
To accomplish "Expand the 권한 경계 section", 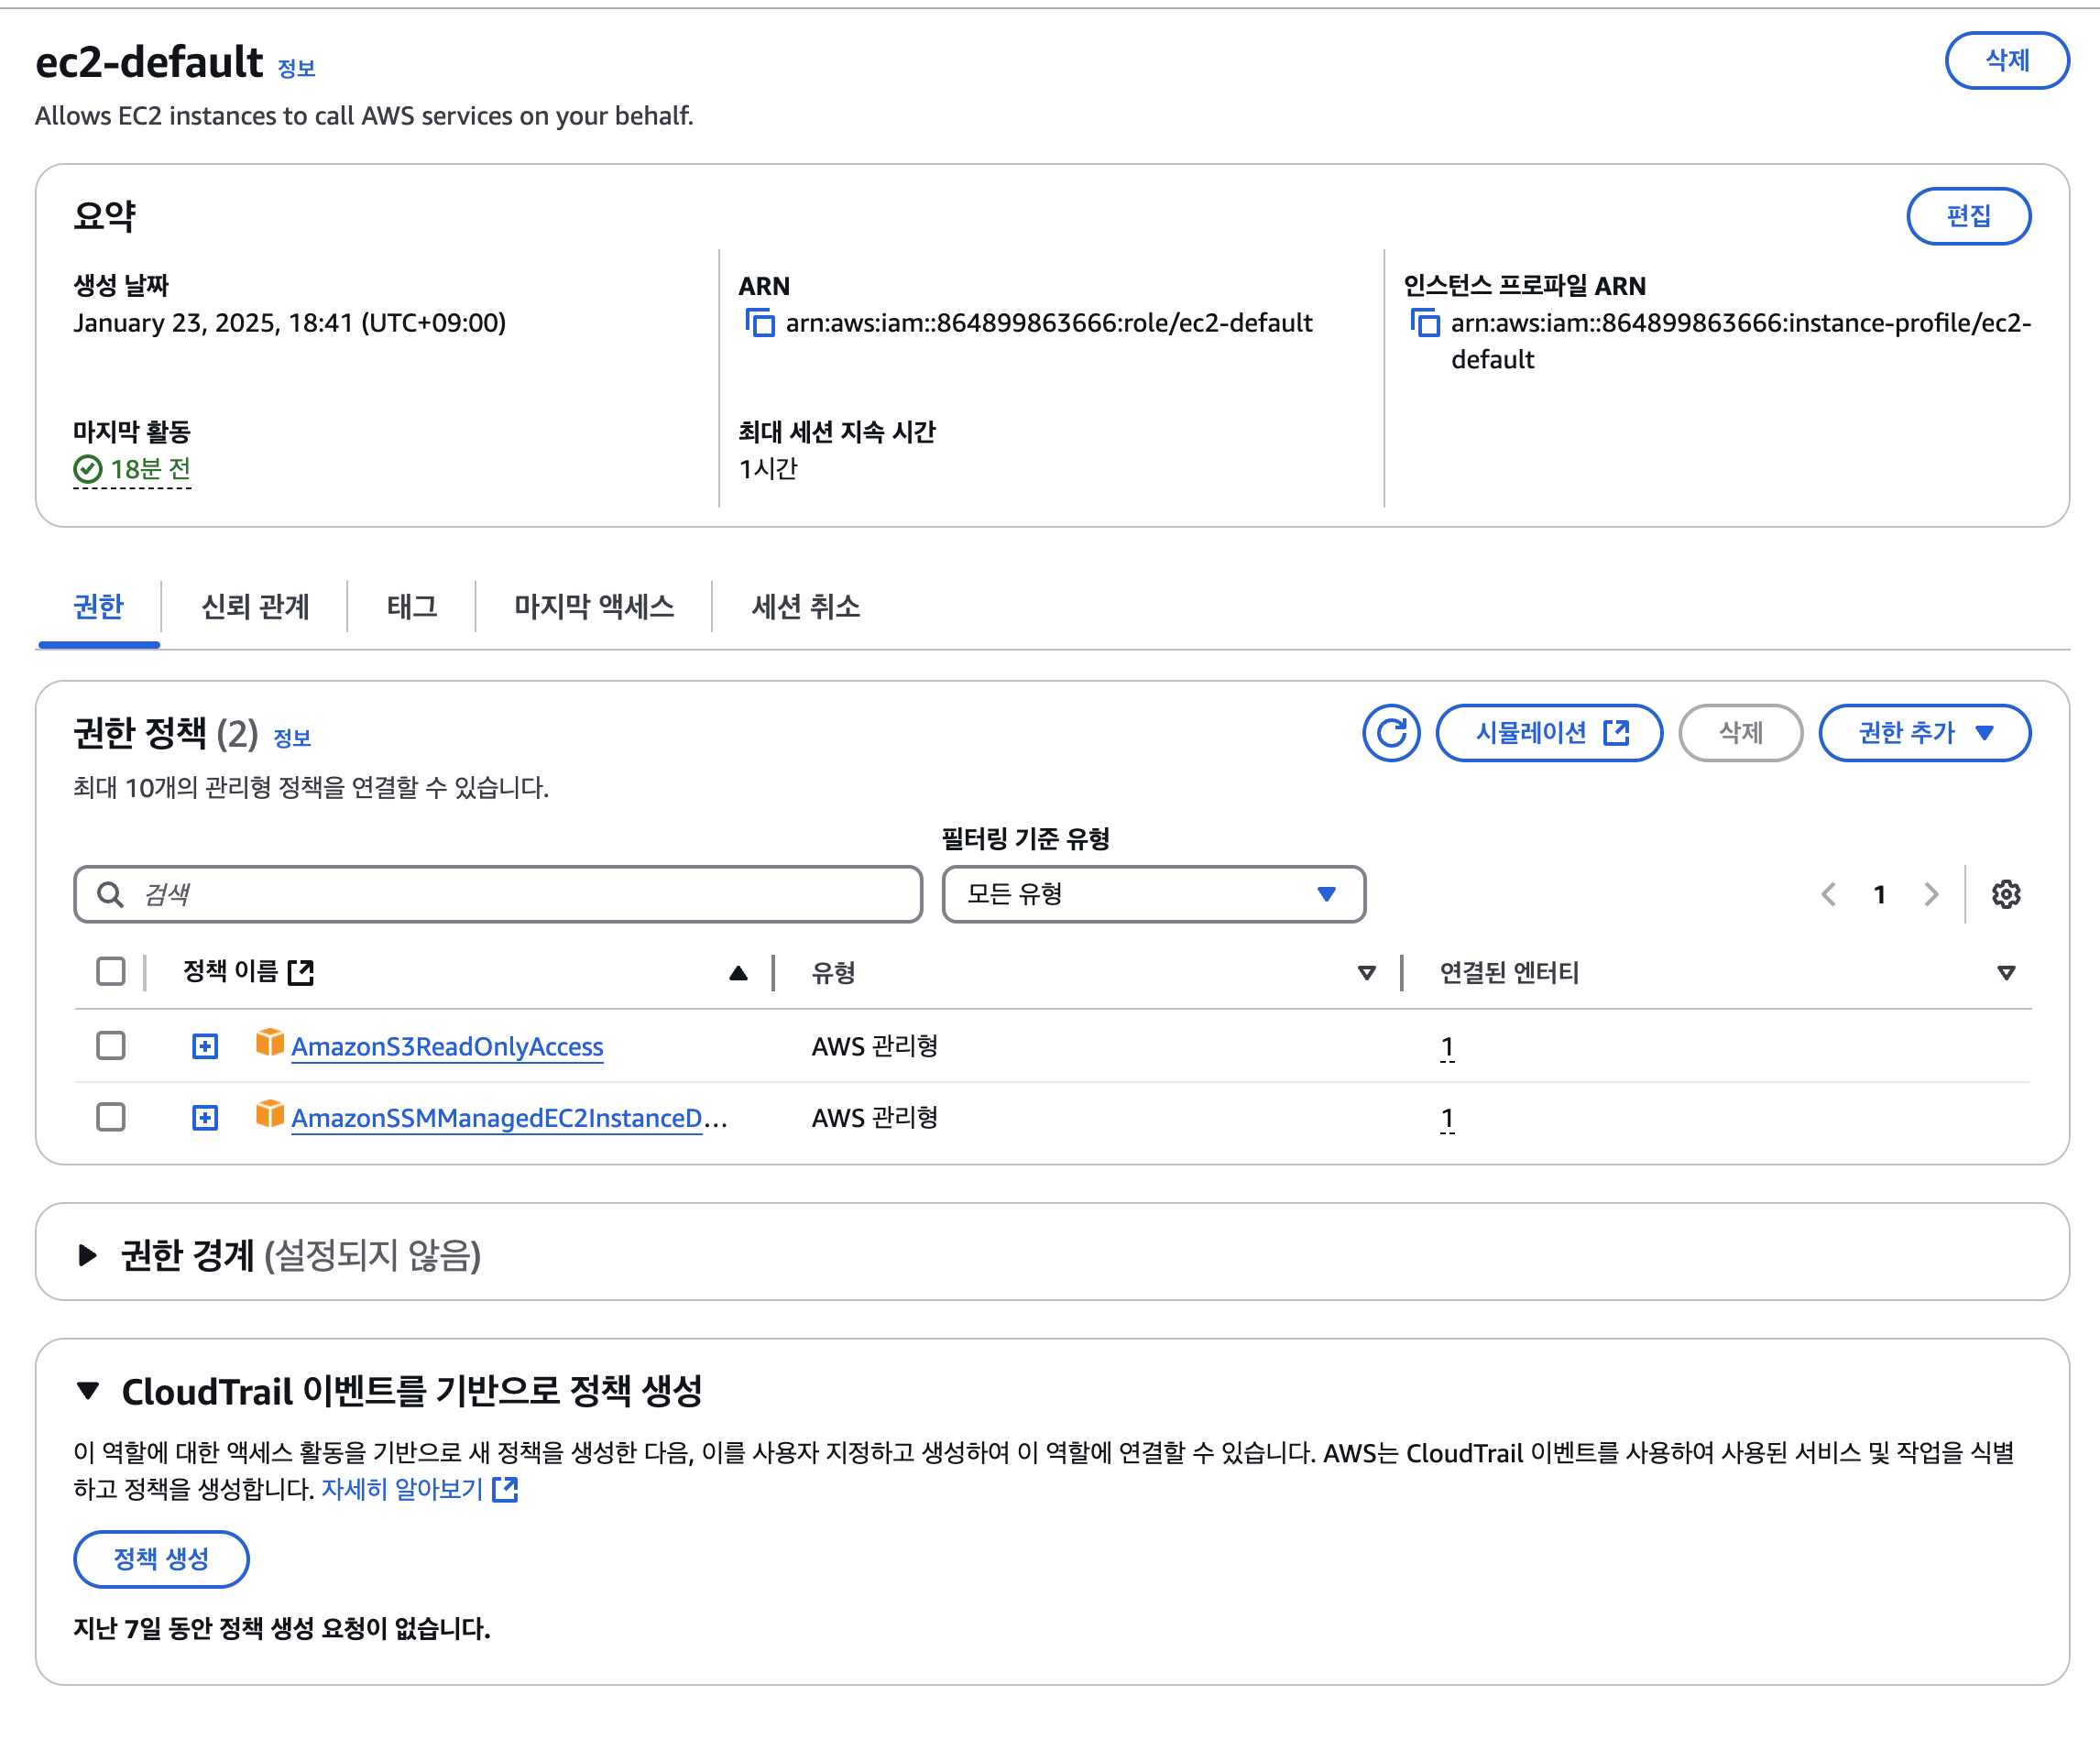I will point(88,1255).
